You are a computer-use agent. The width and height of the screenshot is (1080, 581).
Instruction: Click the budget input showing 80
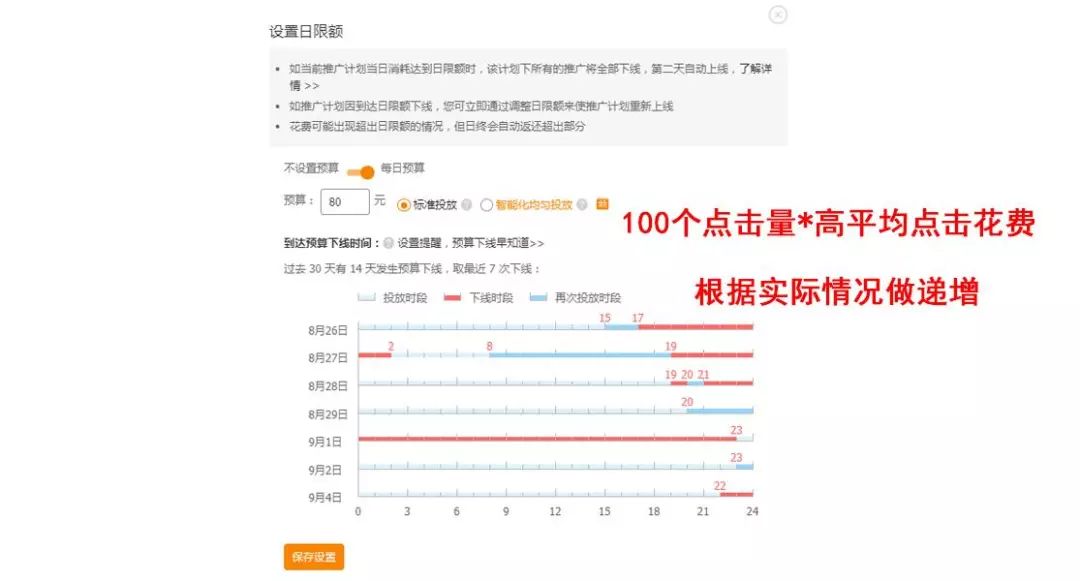(344, 202)
